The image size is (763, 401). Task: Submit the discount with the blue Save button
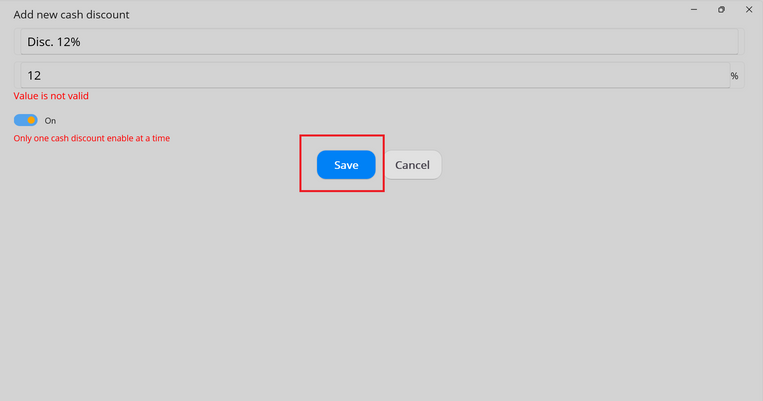pos(346,165)
